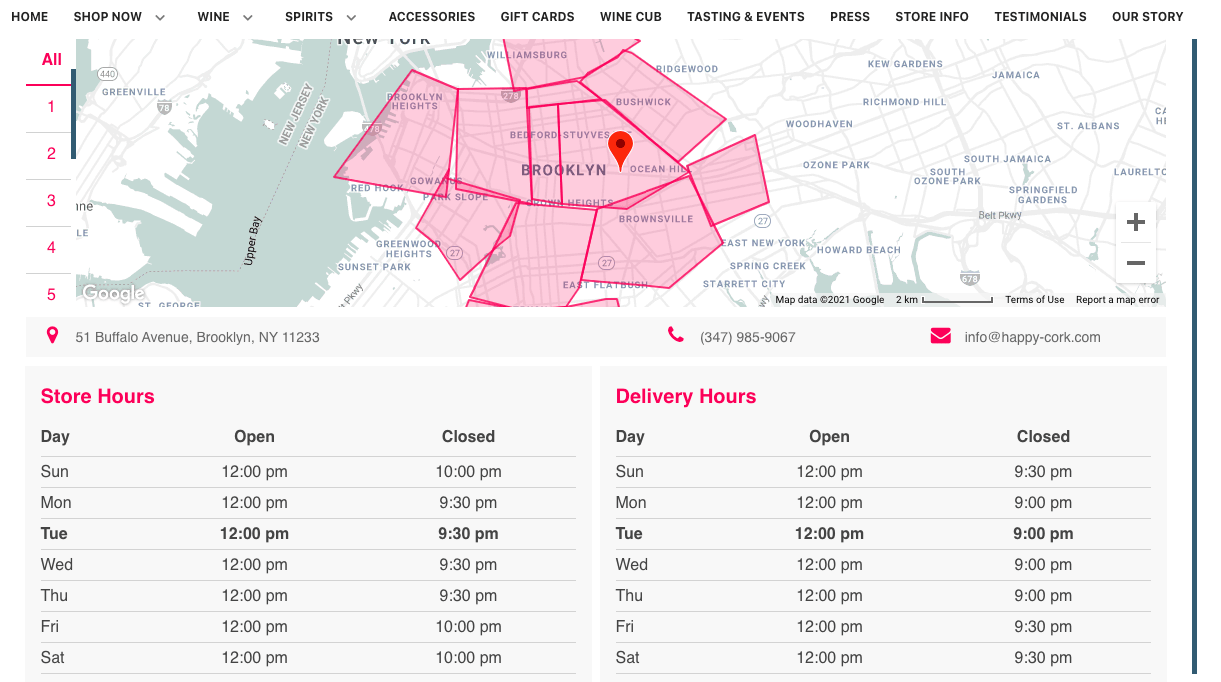Viewport: 1221px width, 682px height.
Task: Click the red store location pin on map
Action: point(620,150)
